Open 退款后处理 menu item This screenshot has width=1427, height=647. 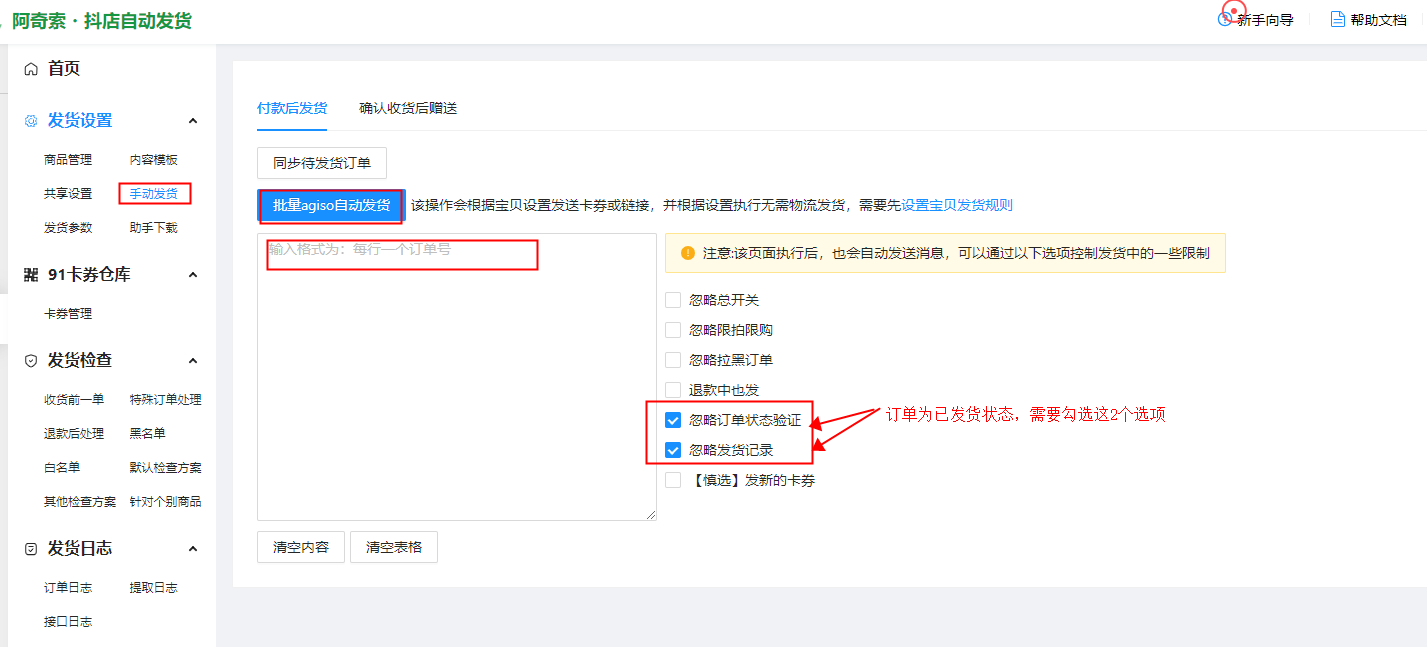tap(74, 434)
